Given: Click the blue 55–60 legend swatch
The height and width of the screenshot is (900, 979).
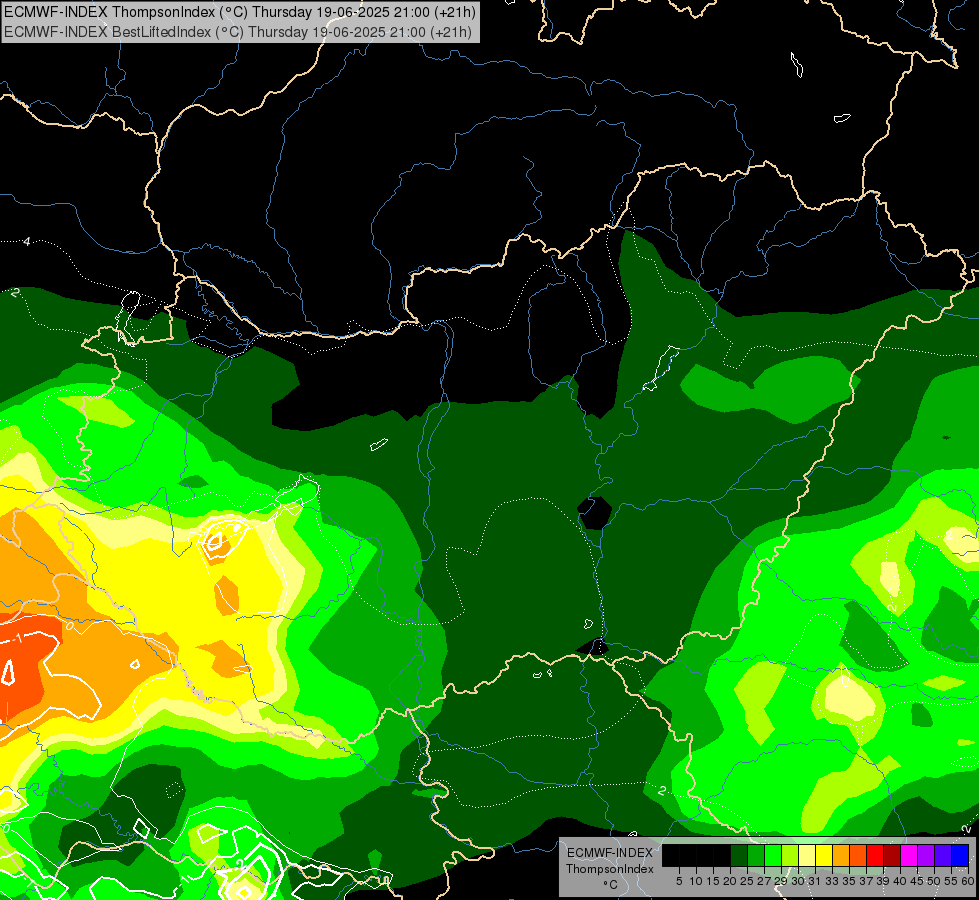Looking at the screenshot, I should (x=960, y=855).
